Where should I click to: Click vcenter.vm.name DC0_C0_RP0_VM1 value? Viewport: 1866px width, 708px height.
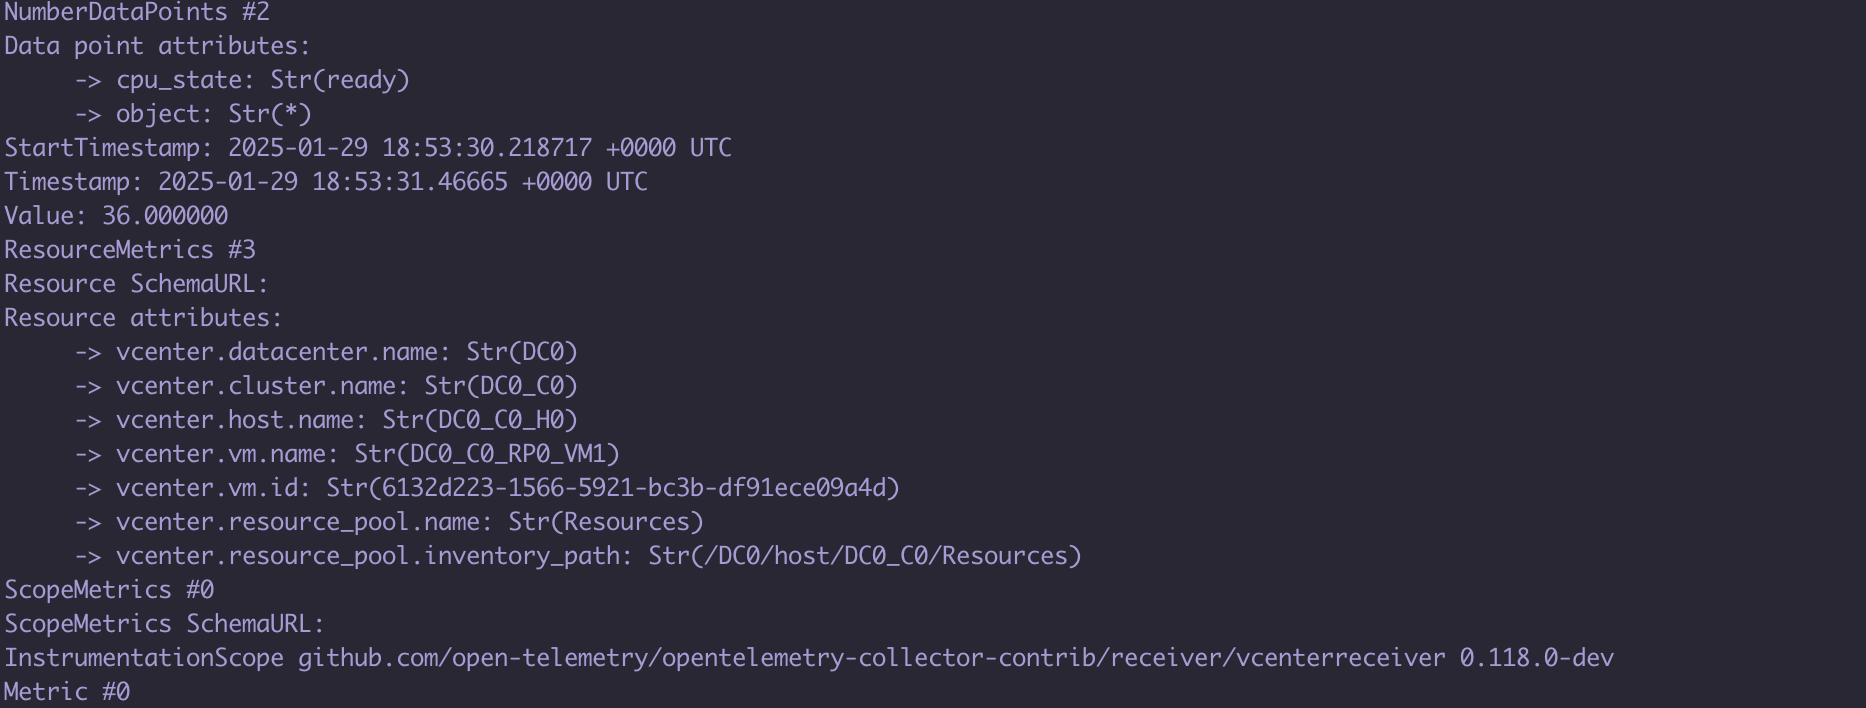pos(488,454)
